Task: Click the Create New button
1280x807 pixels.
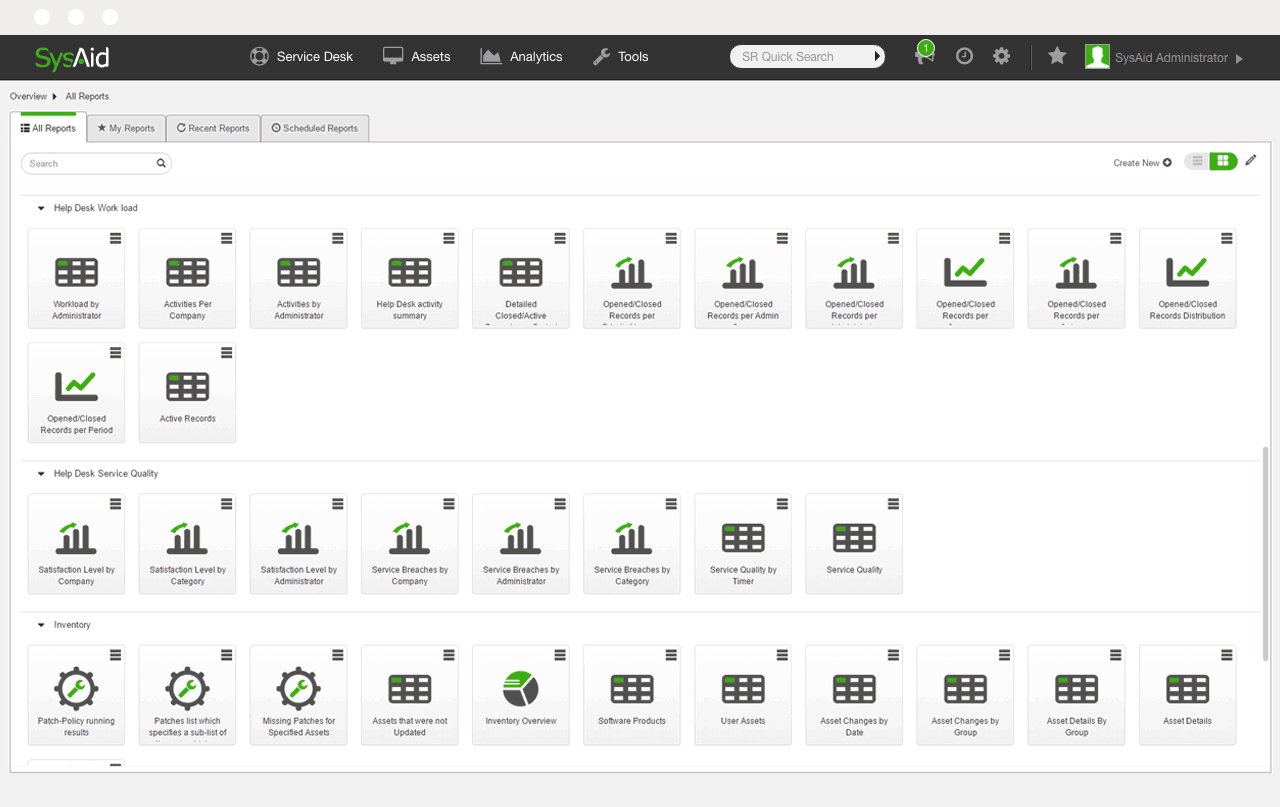Action: pos(1140,162)
